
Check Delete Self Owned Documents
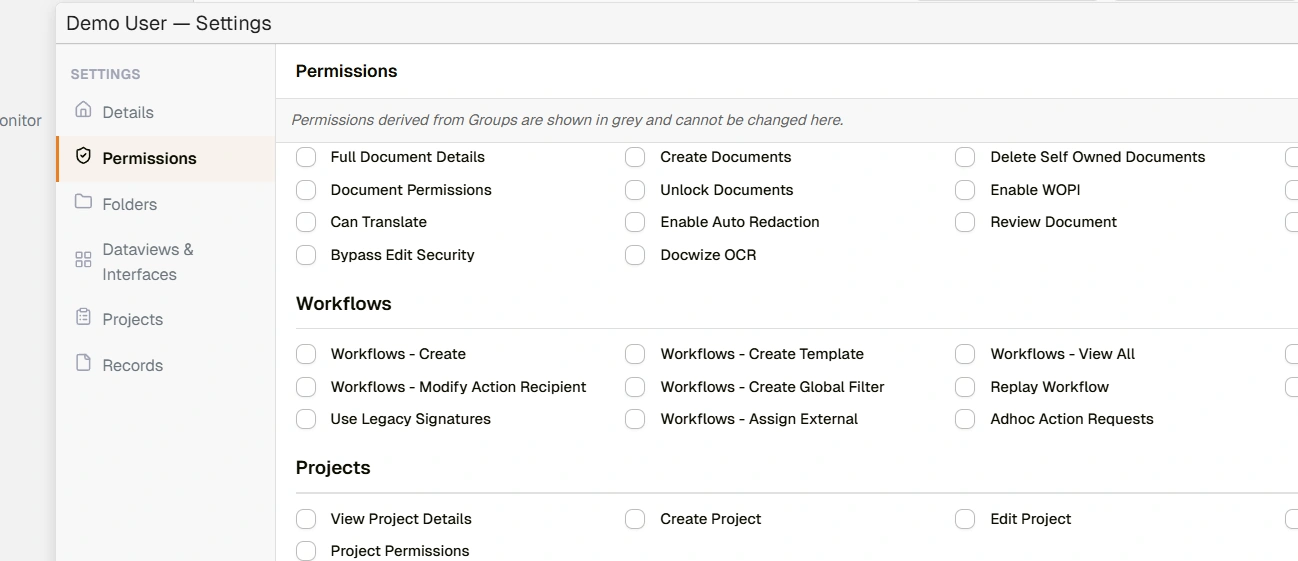tap(965, 157)
